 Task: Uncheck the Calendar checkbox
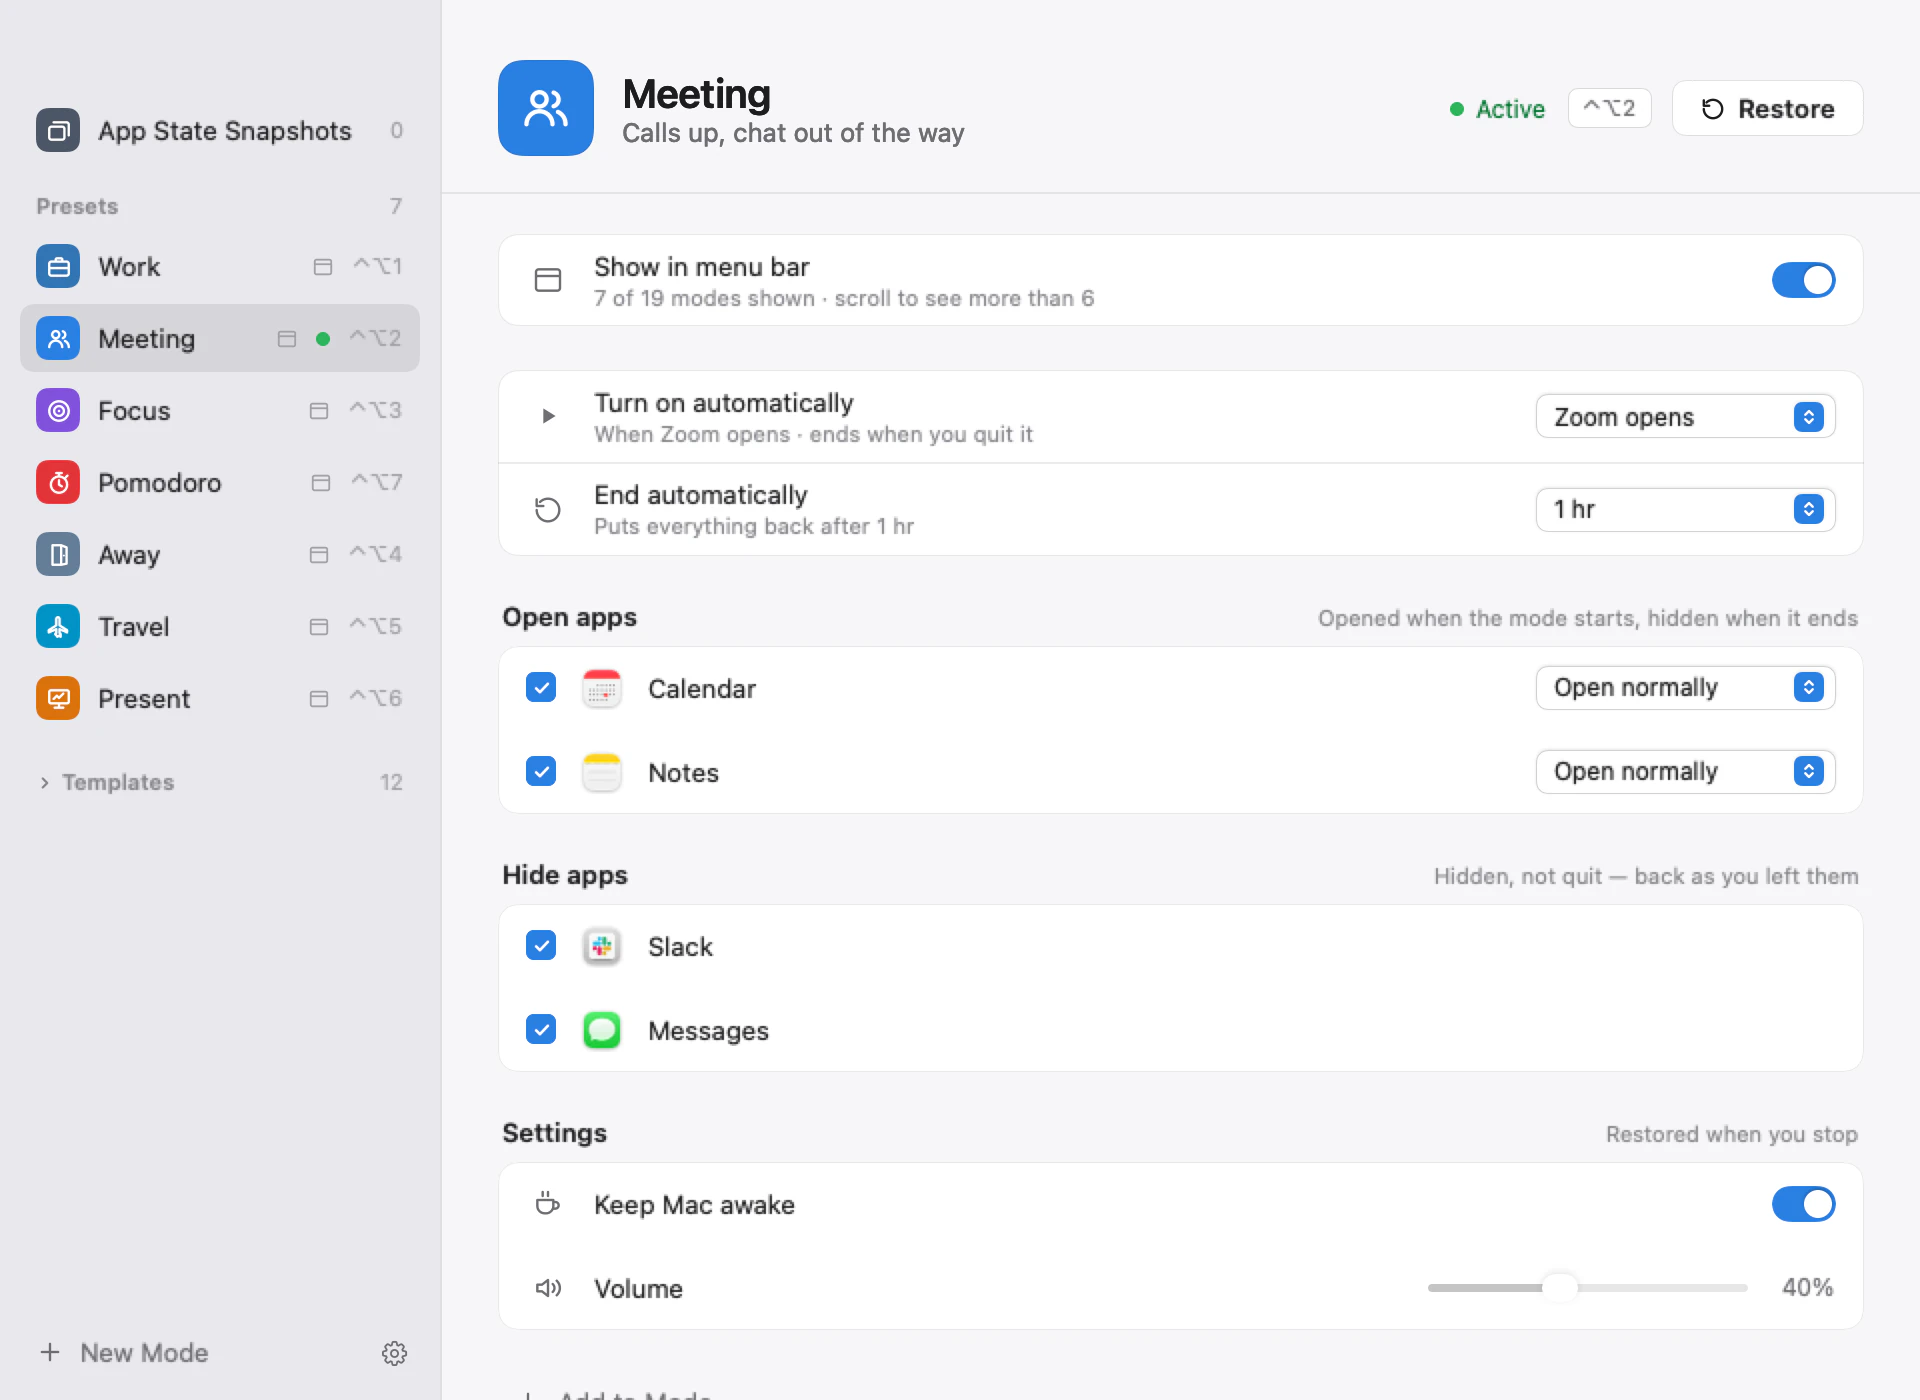pos(541,688)
